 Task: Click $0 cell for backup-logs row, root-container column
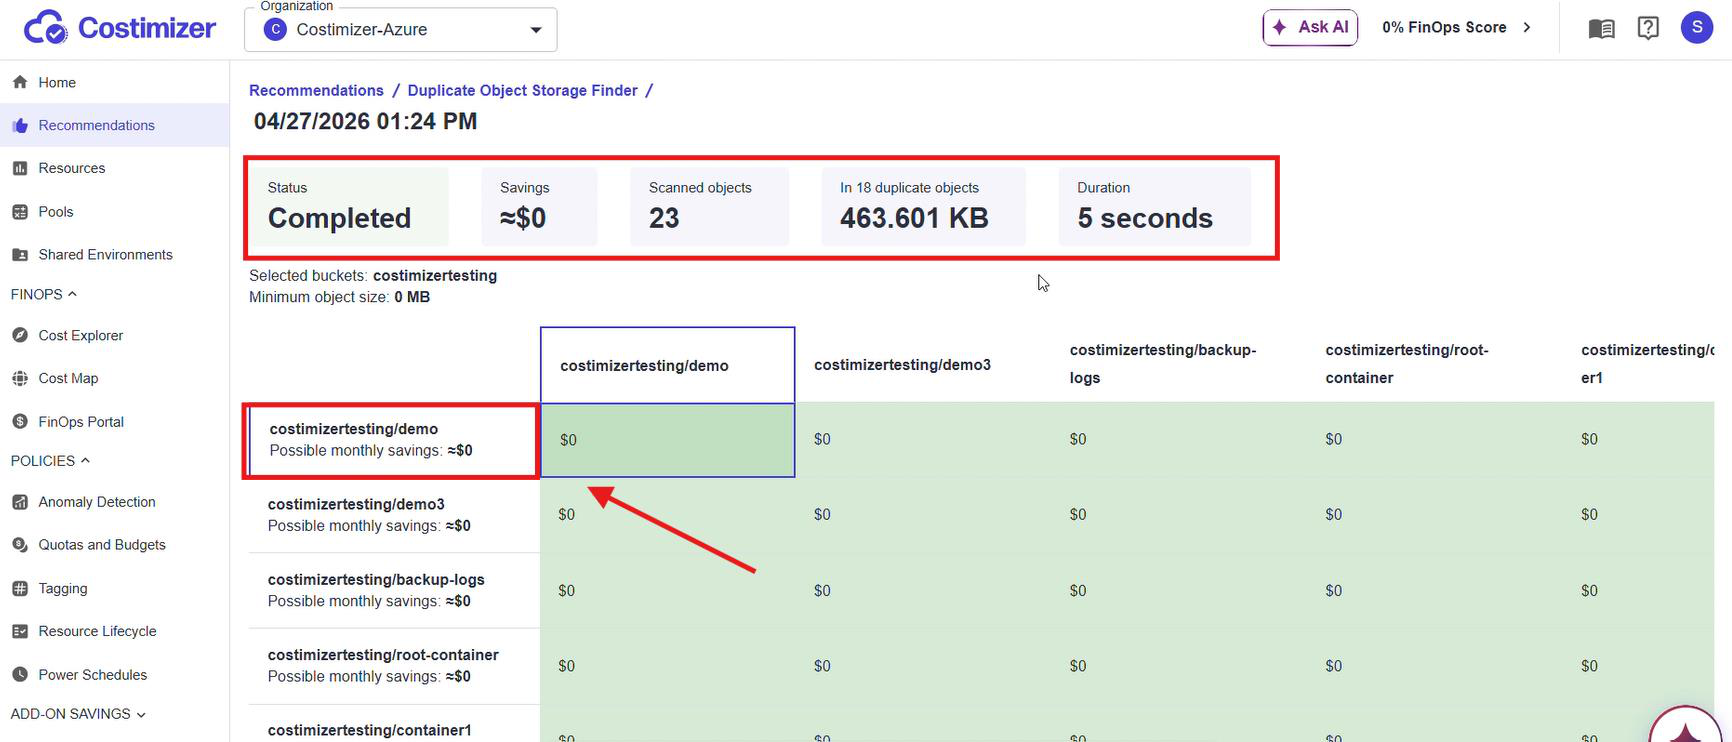coord(1435,591)
